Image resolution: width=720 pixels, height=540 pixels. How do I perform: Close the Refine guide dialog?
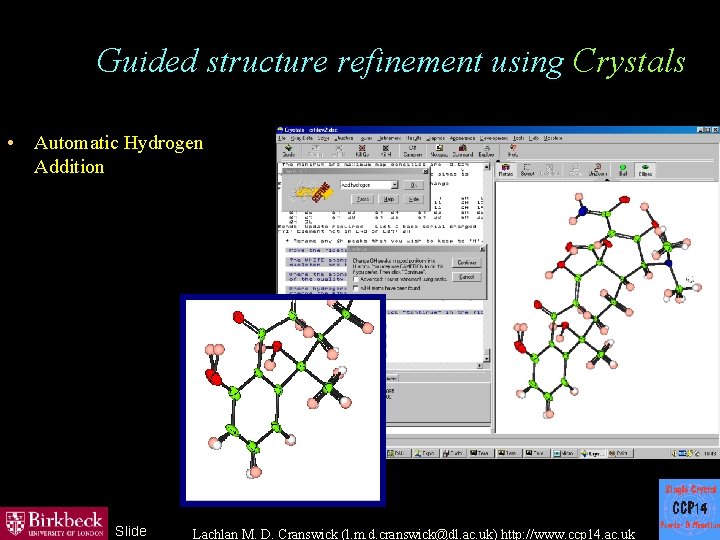tap(426, 171)
